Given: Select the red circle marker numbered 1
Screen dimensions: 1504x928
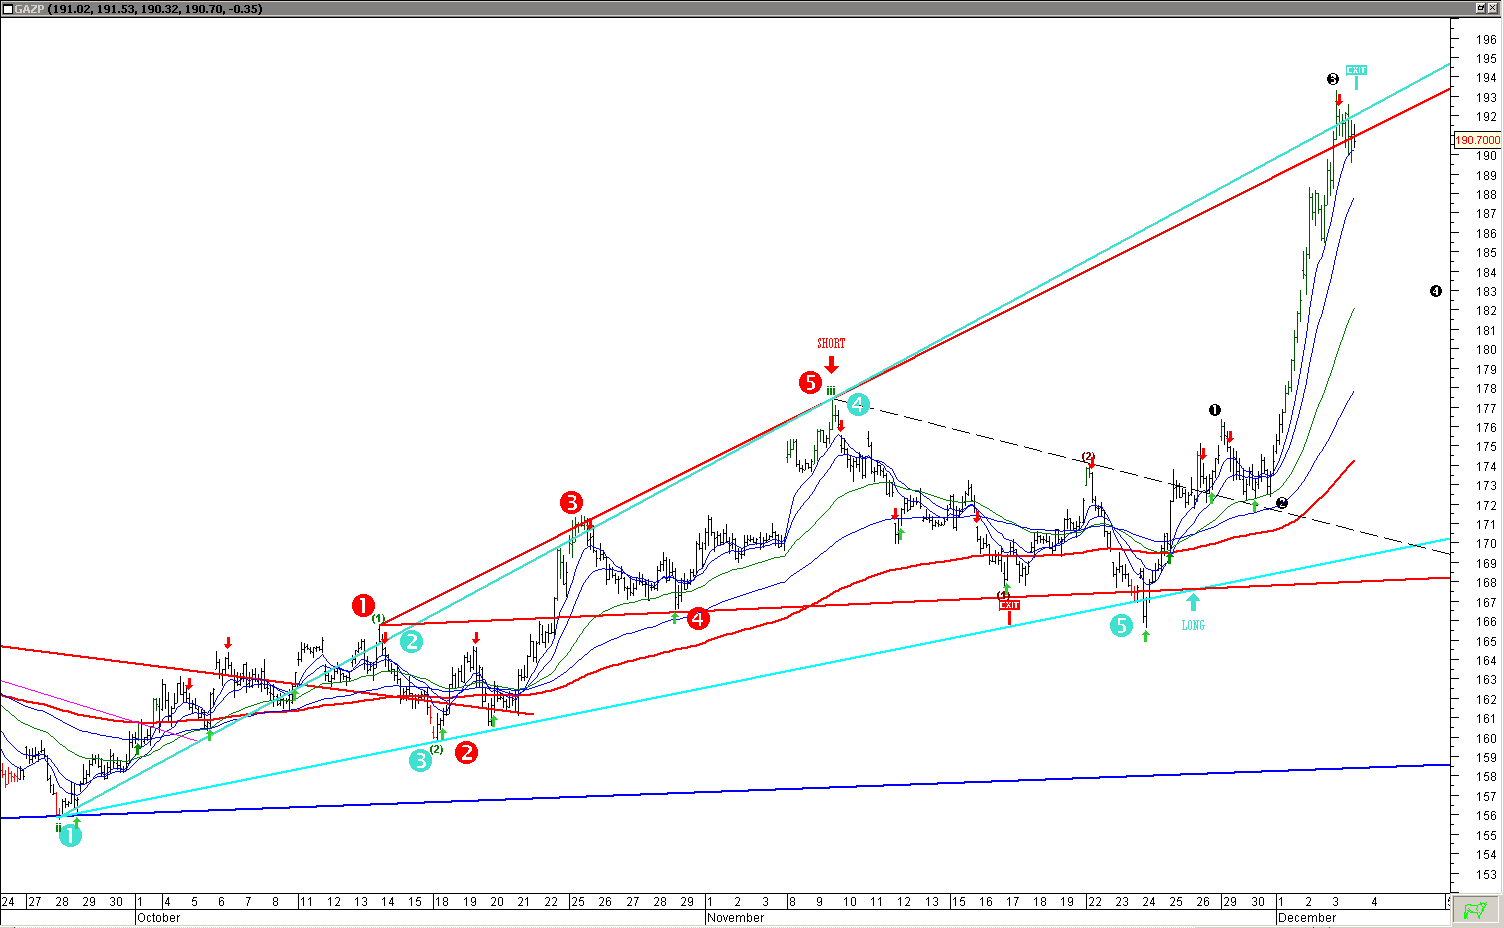Looking at the screenshot, I should click(x=363, y=605).
